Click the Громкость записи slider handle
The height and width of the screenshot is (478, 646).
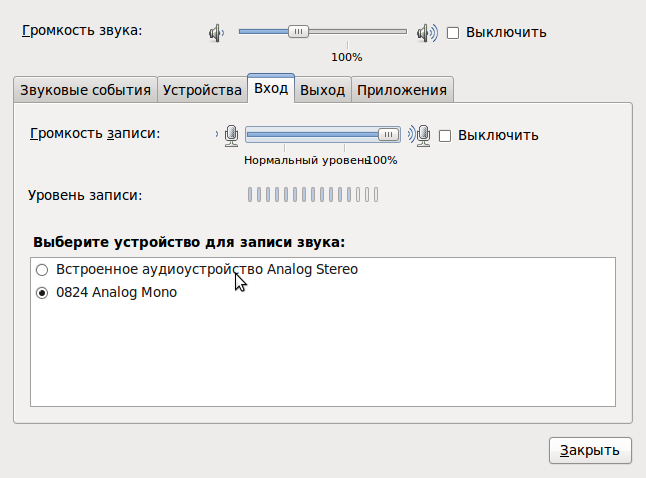[387, 135]
